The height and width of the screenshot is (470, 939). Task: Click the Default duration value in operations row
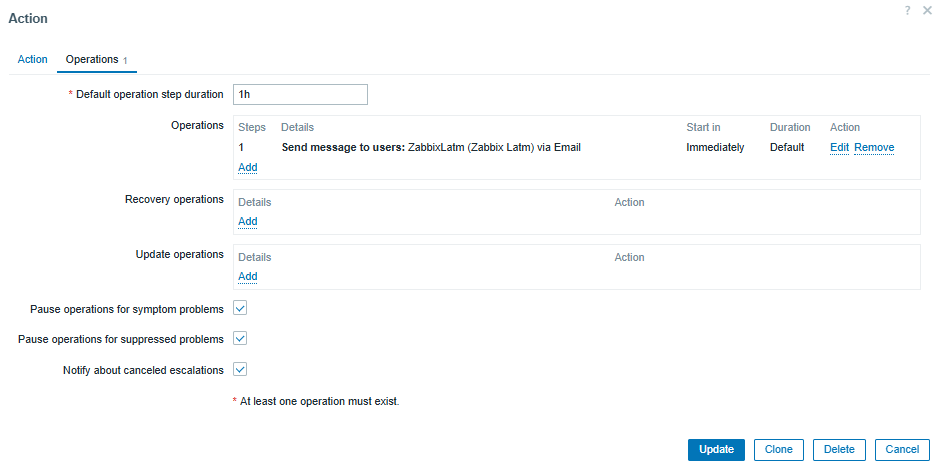(x=787, y=147)
